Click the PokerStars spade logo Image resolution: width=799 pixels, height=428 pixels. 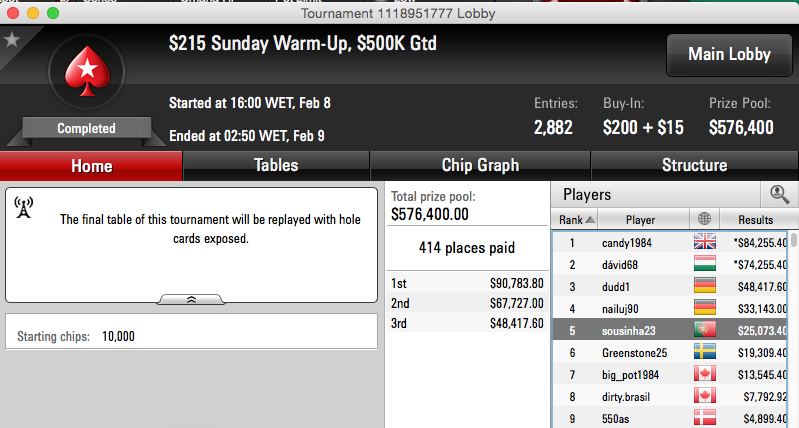point(87,72)
